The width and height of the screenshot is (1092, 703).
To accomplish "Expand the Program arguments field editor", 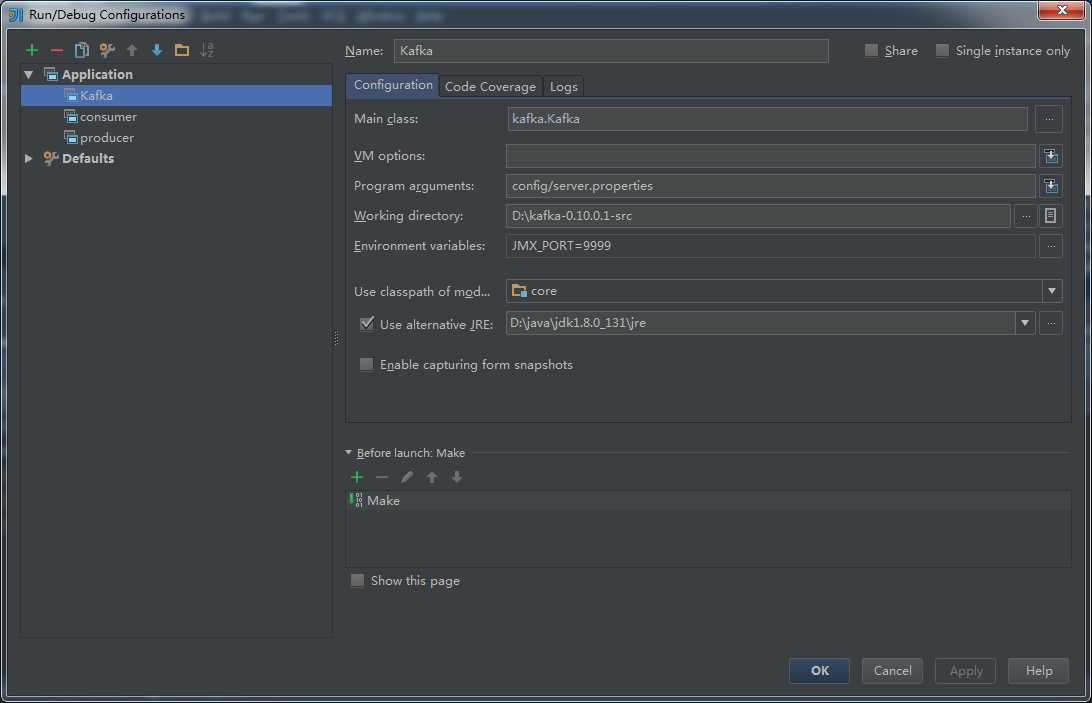I will click(1051, 186).
